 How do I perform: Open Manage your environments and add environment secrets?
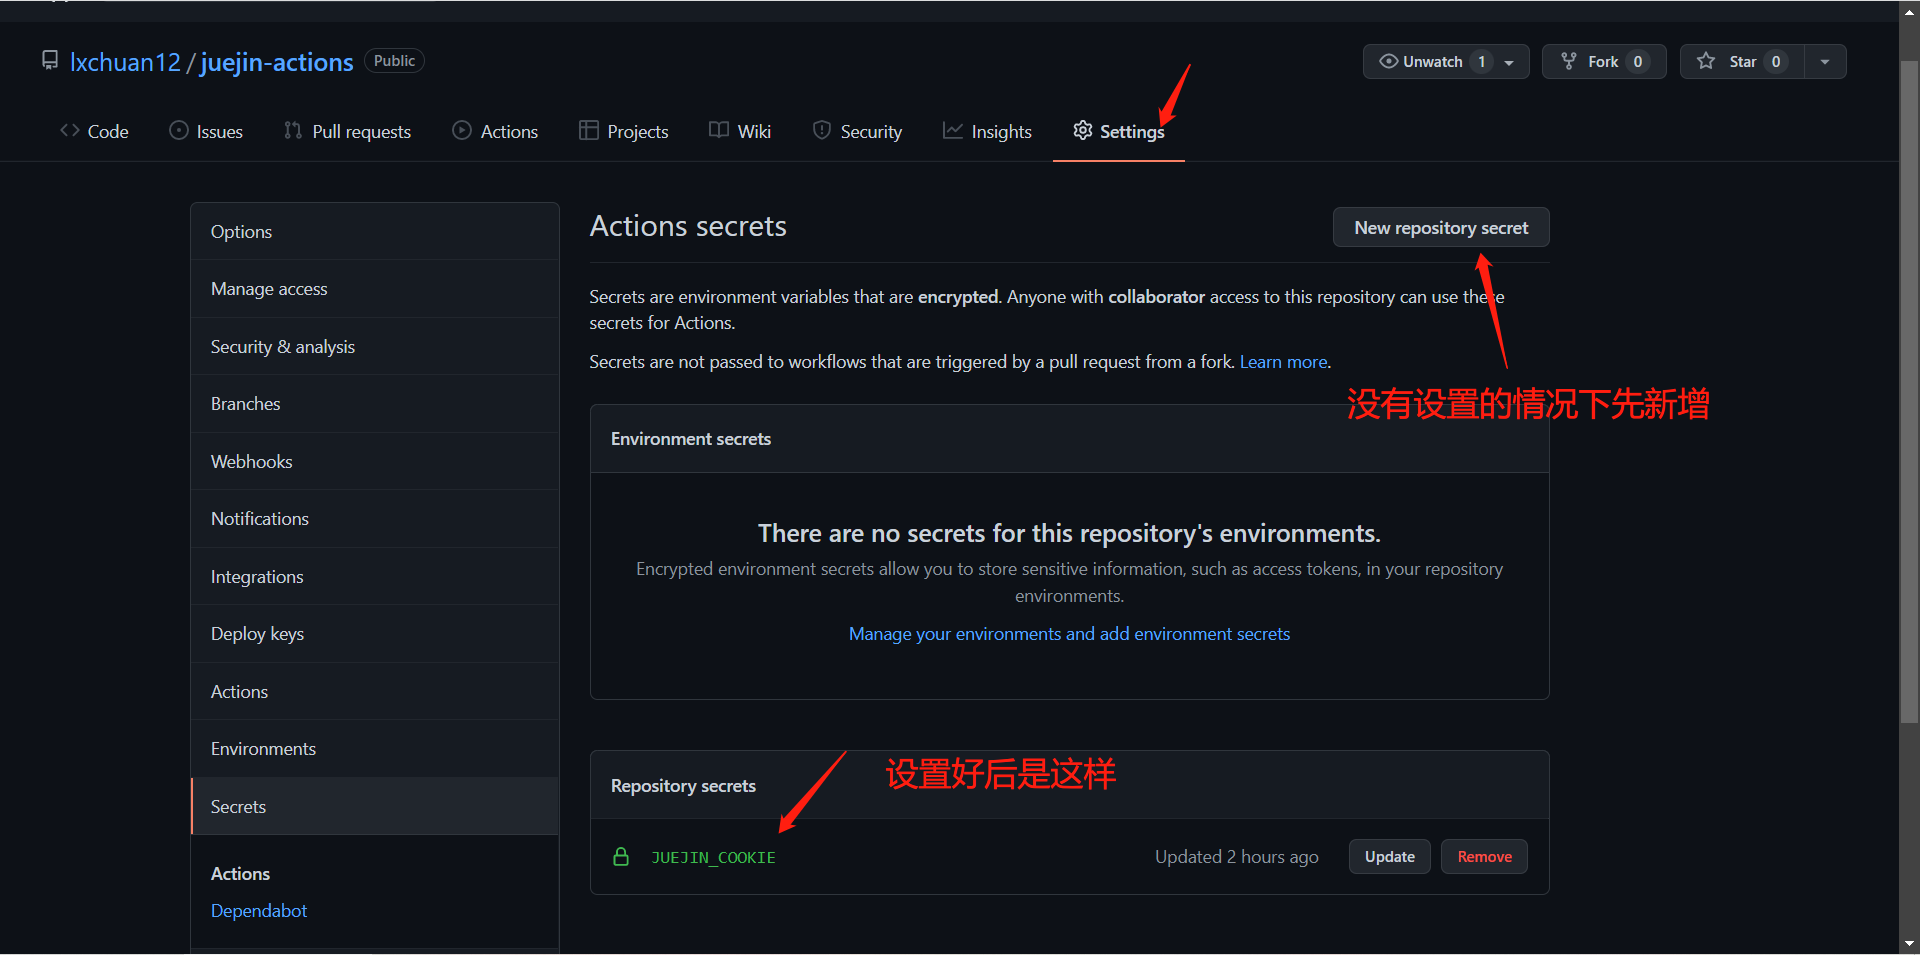tap(1069, 634)
